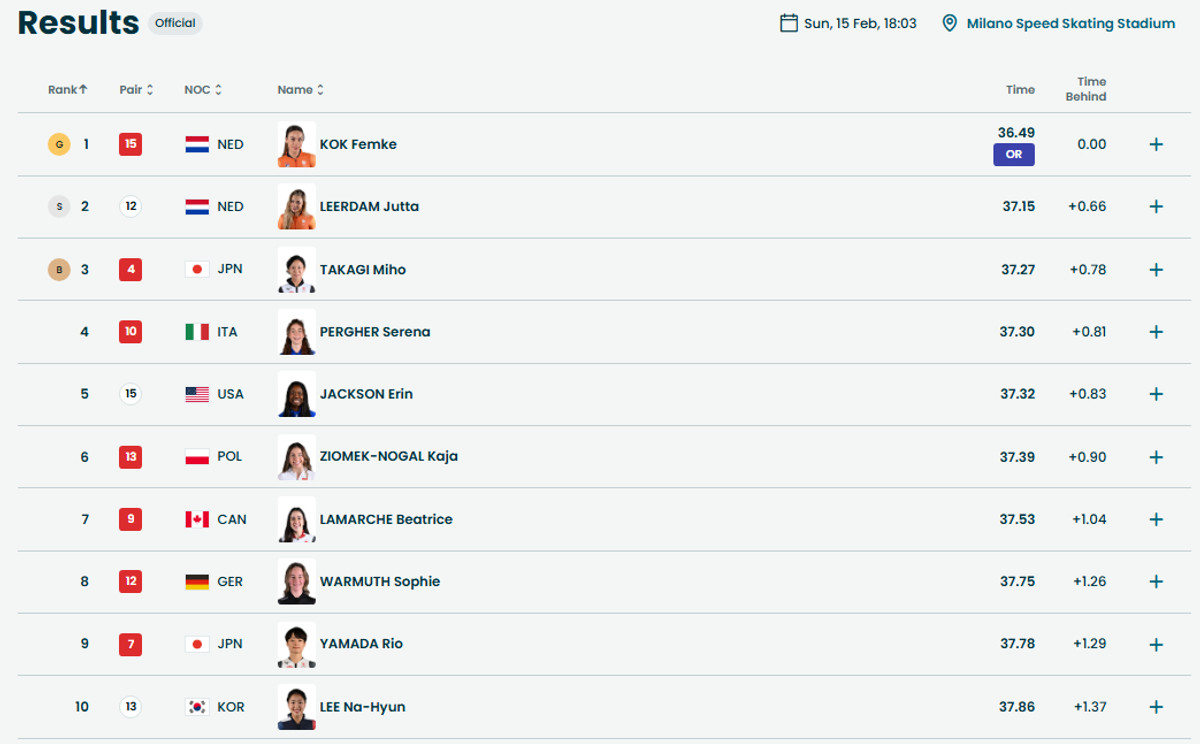Expand Erin Jackson's result row

[1156, 394]
